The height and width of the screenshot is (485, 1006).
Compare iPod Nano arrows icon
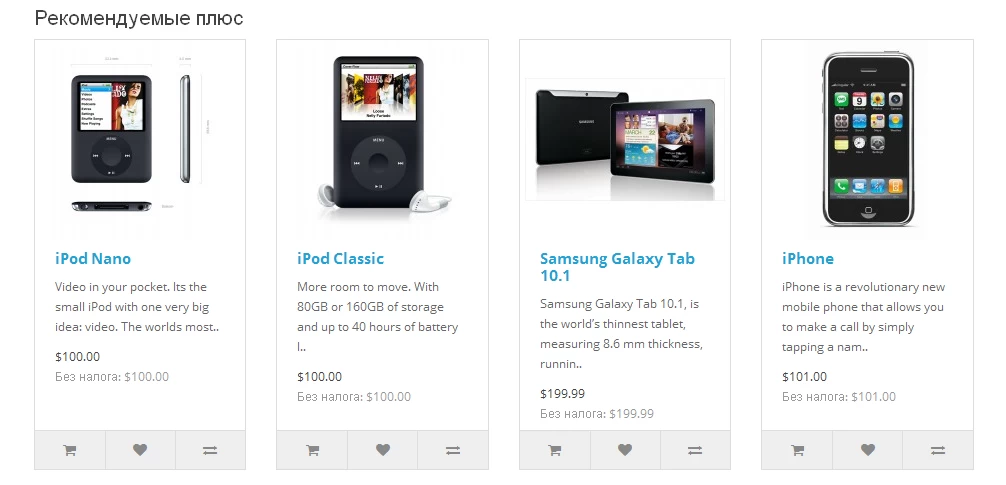pos(210,450)
